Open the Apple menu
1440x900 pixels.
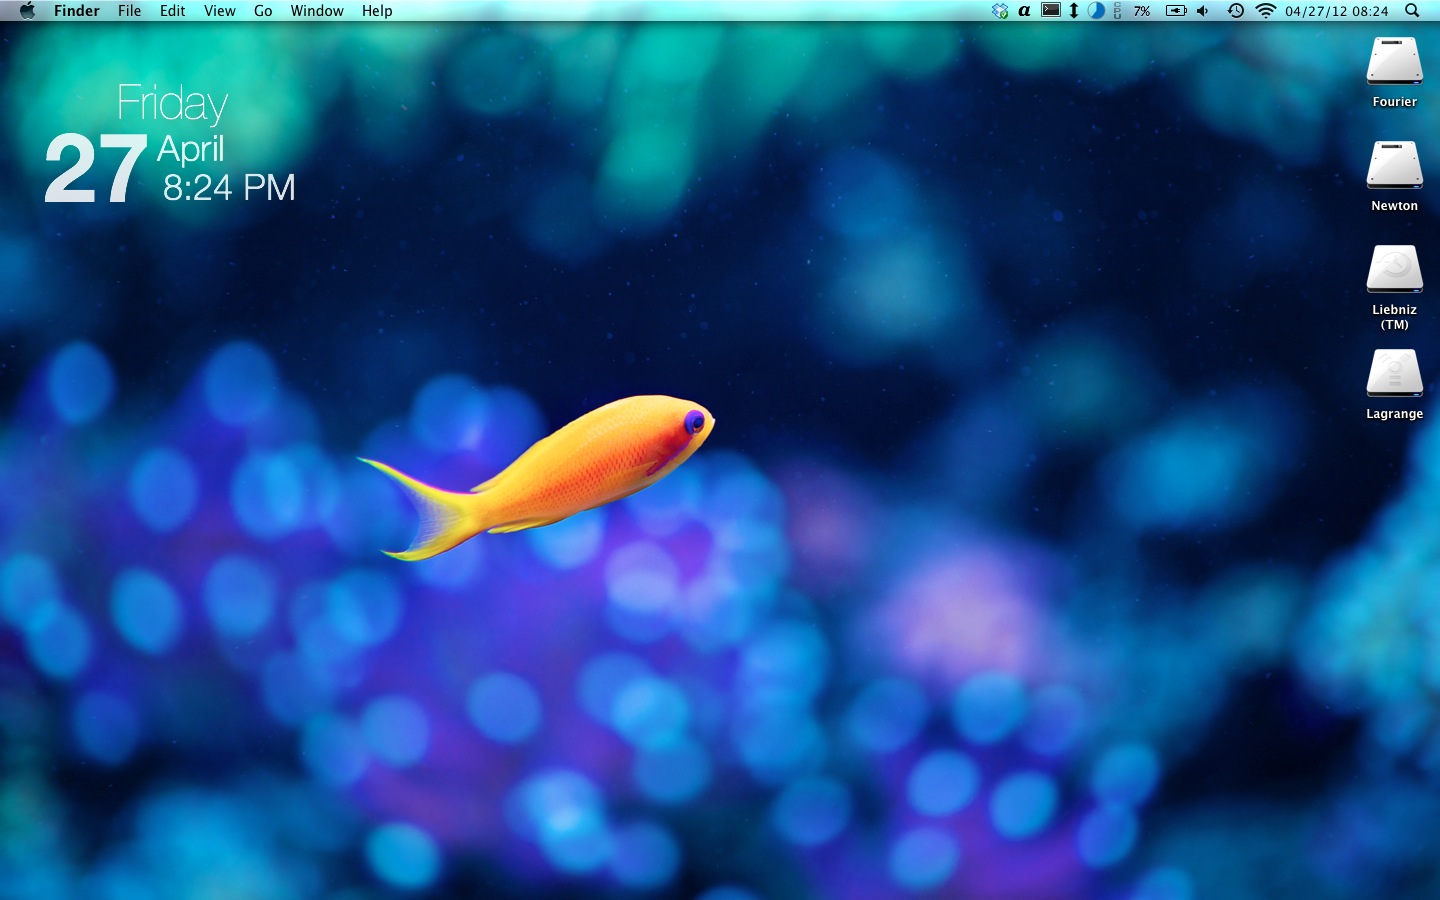pos(27,11)
